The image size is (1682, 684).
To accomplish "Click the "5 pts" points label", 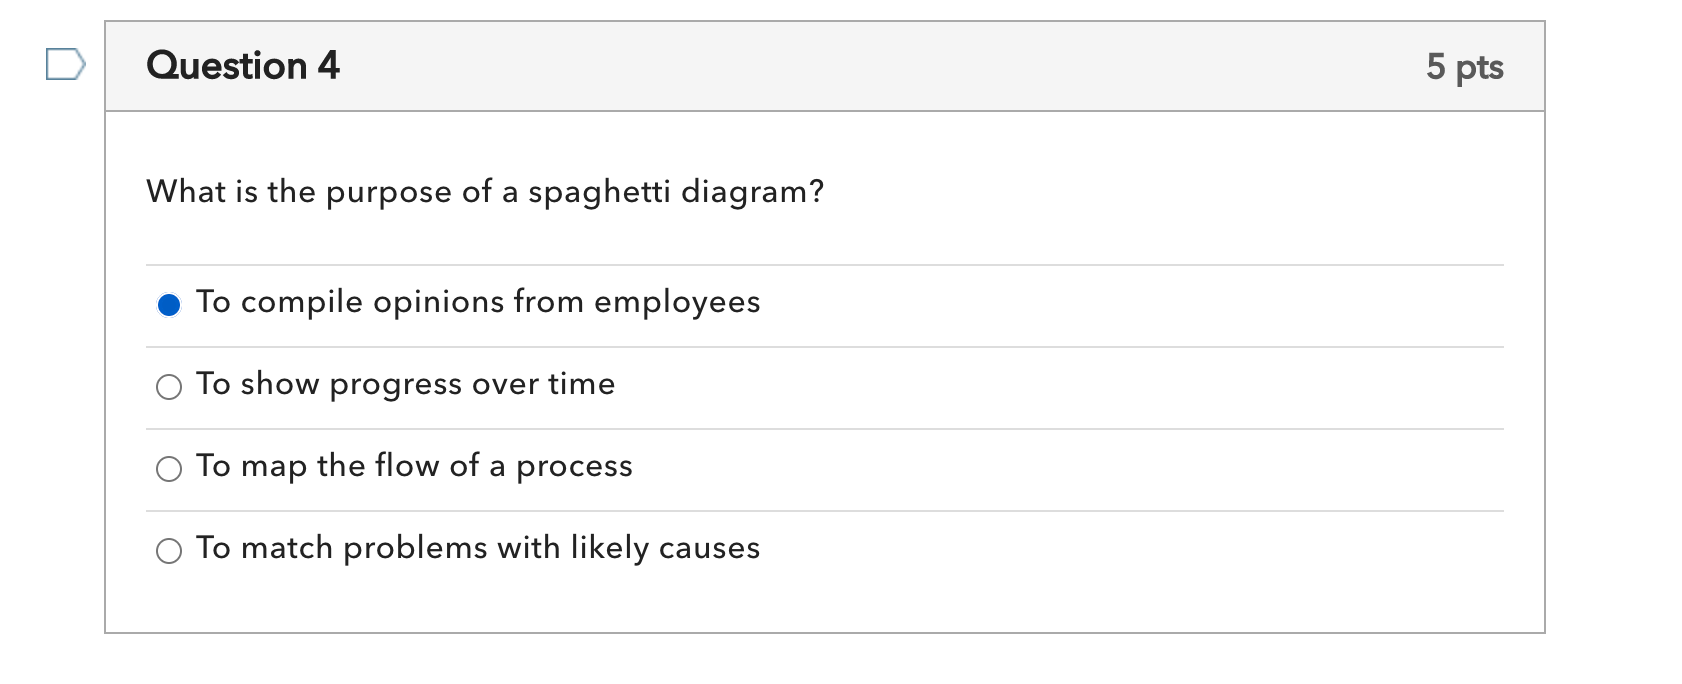I will click(x=1464, y=67).
